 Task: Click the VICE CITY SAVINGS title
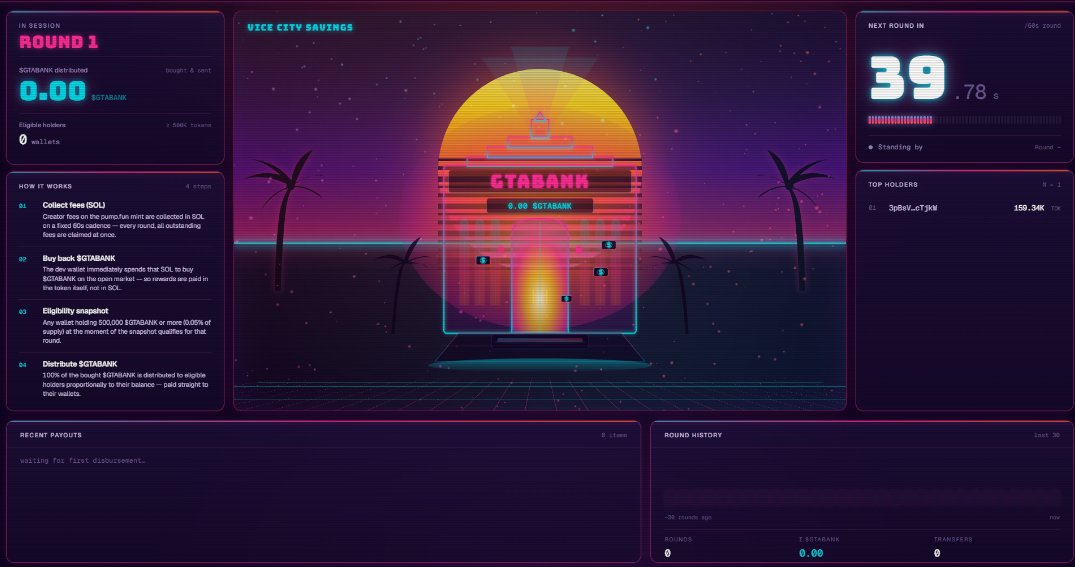pos(300,27)
